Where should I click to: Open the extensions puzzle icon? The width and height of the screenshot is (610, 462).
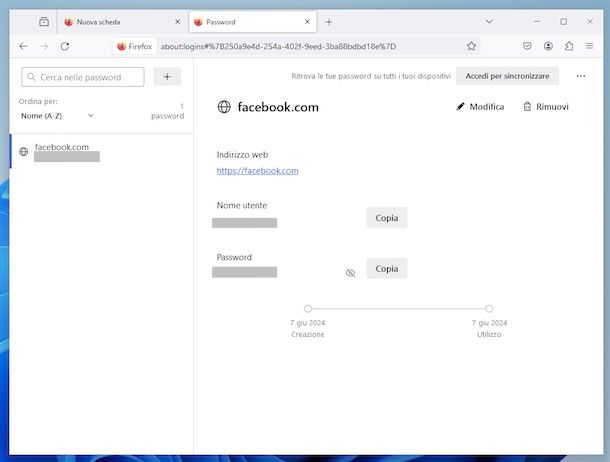[569, 46]
